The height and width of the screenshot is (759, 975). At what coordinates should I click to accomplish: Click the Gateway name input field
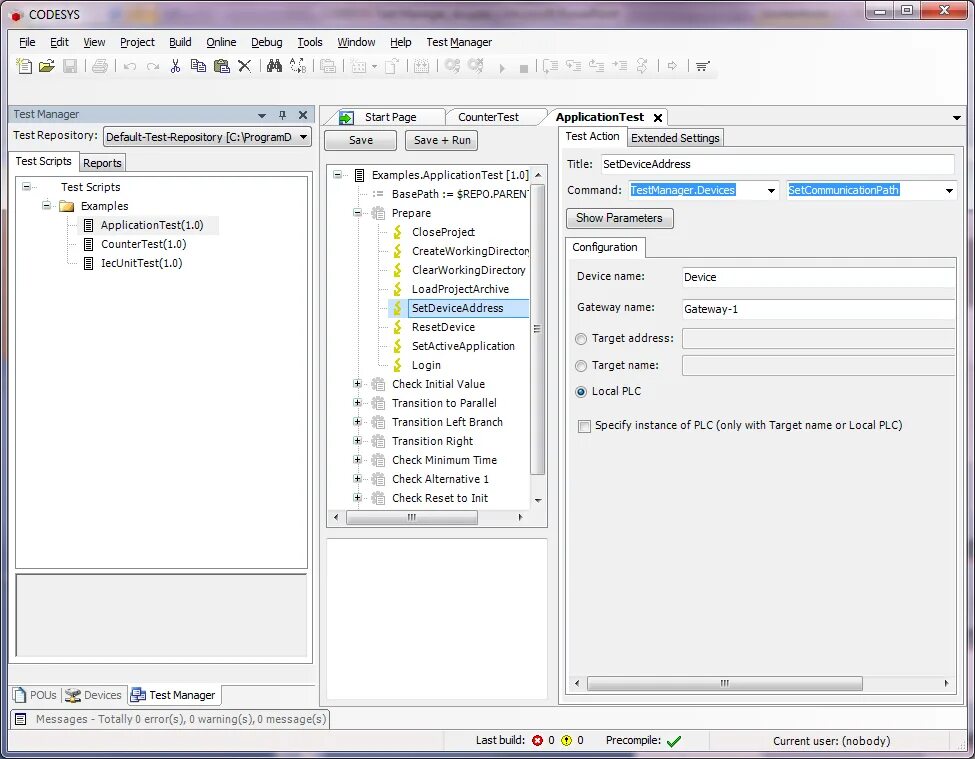tap(818, 309)
